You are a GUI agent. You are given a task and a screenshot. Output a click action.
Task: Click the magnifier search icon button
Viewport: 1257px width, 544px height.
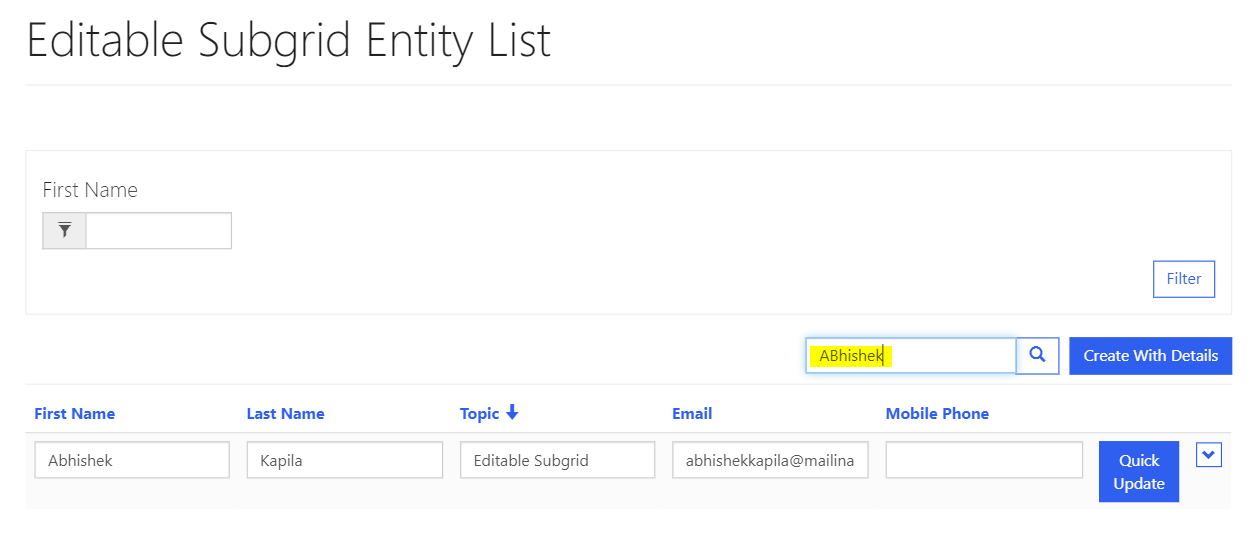1037,355
